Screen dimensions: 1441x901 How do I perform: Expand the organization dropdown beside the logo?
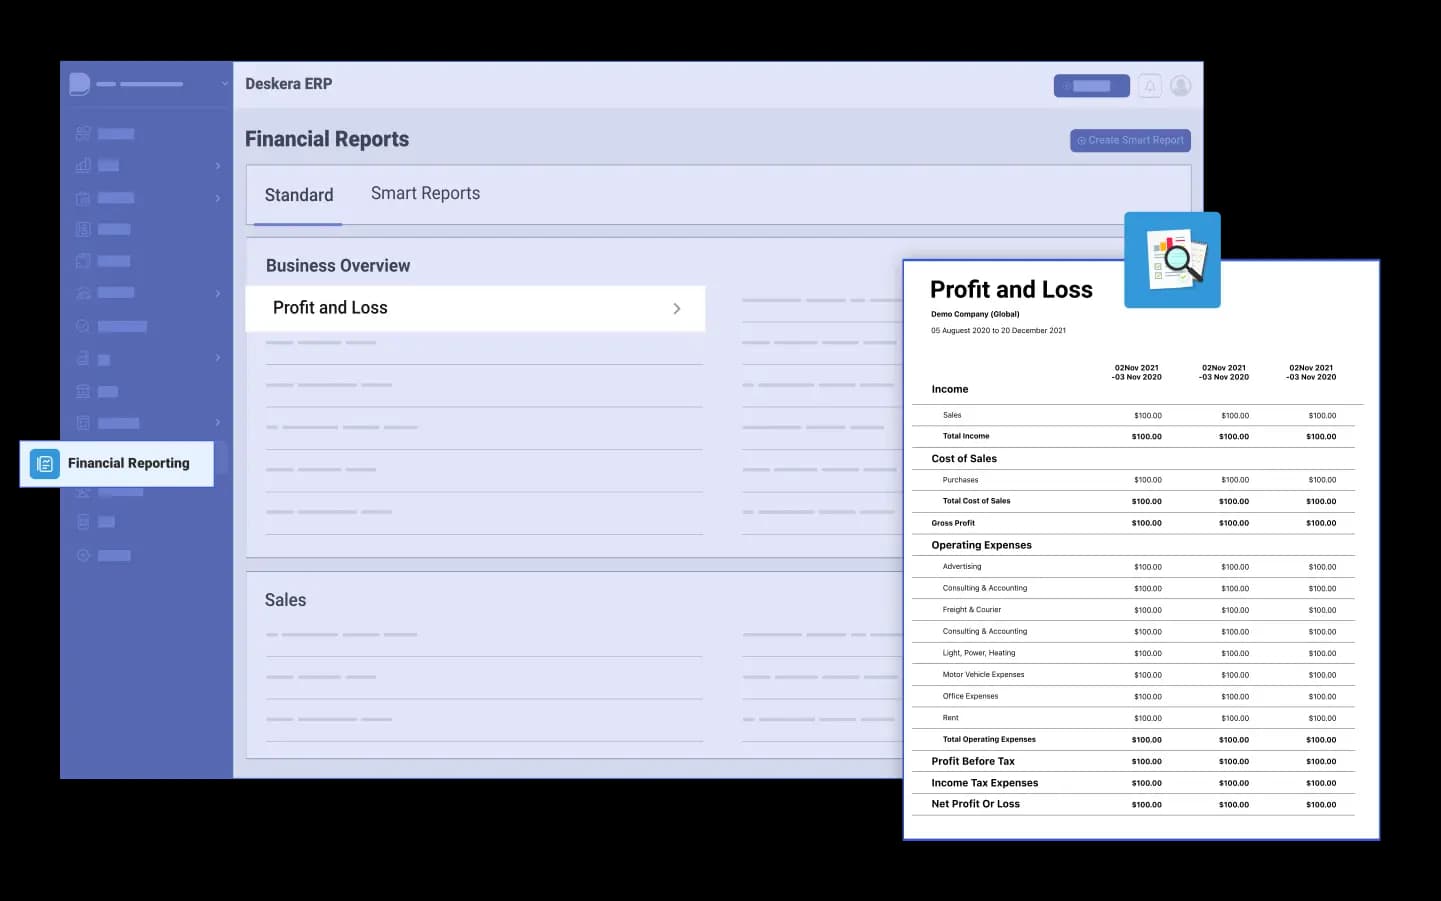[224, 84]
